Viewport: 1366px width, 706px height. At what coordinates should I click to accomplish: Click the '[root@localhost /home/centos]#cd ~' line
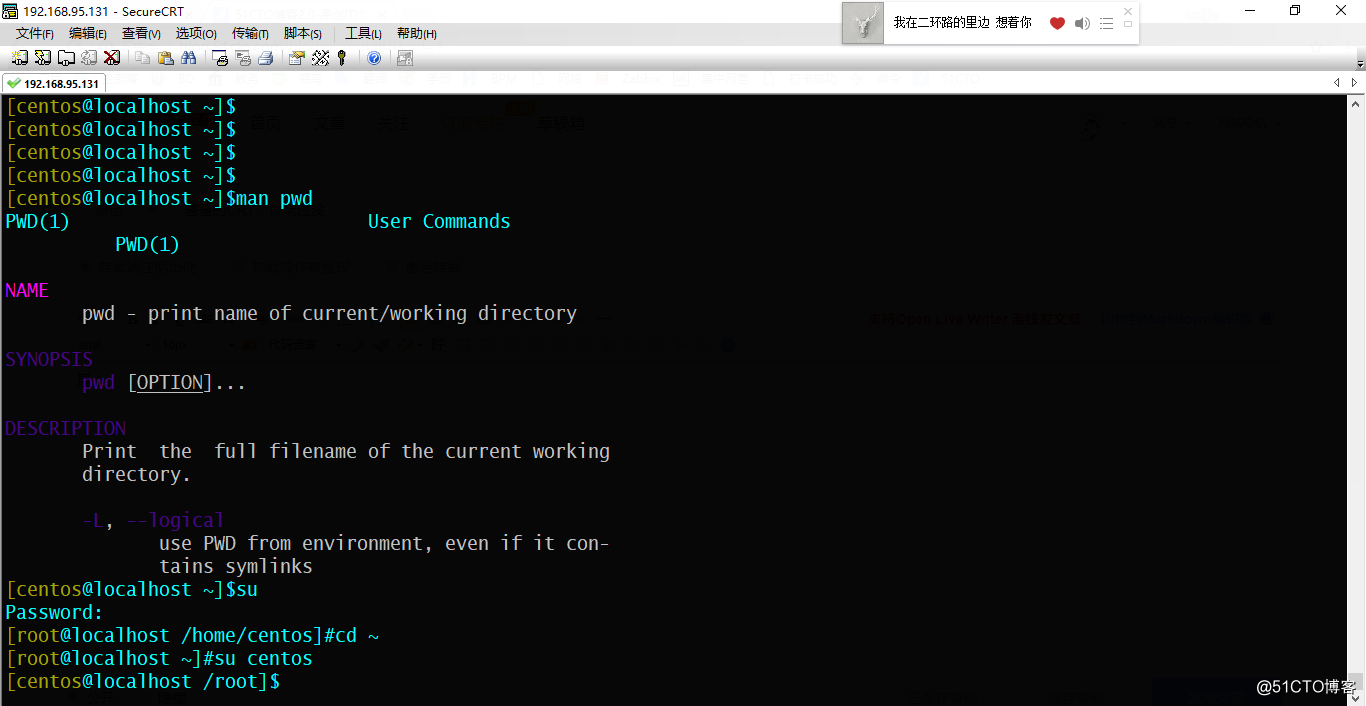[193, 635]
